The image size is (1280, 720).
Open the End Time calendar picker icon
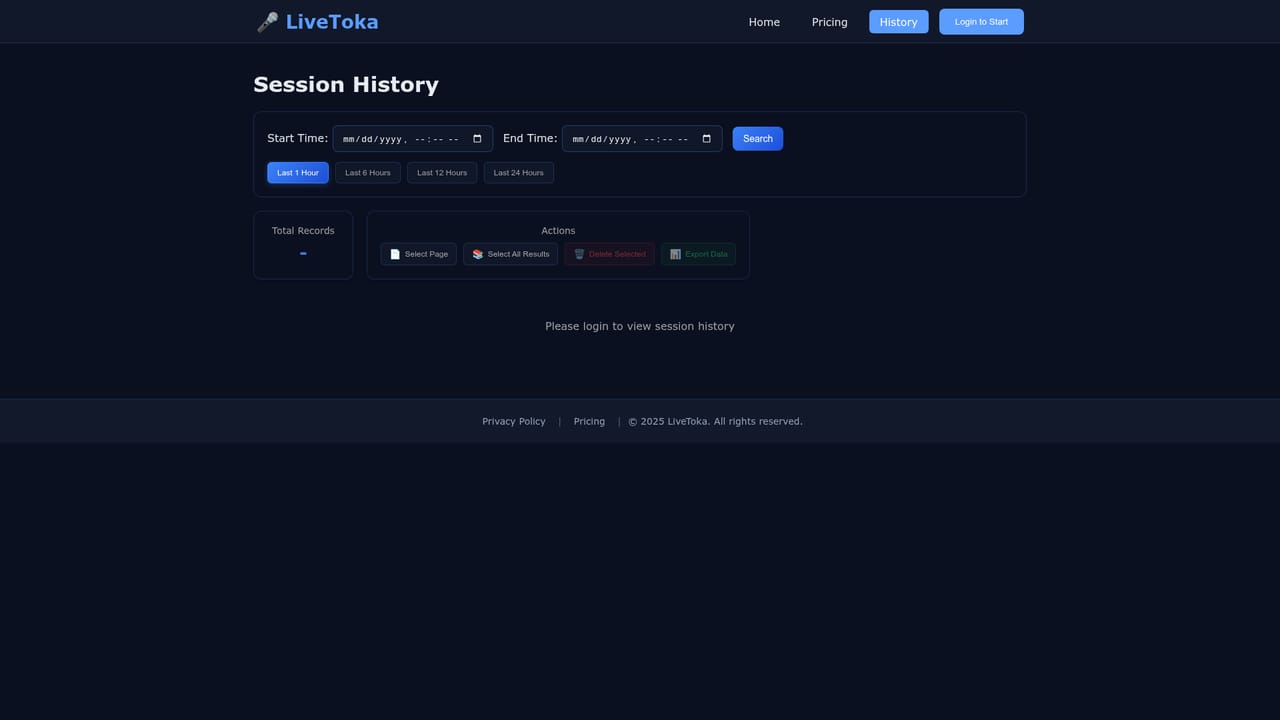point(707,139)
